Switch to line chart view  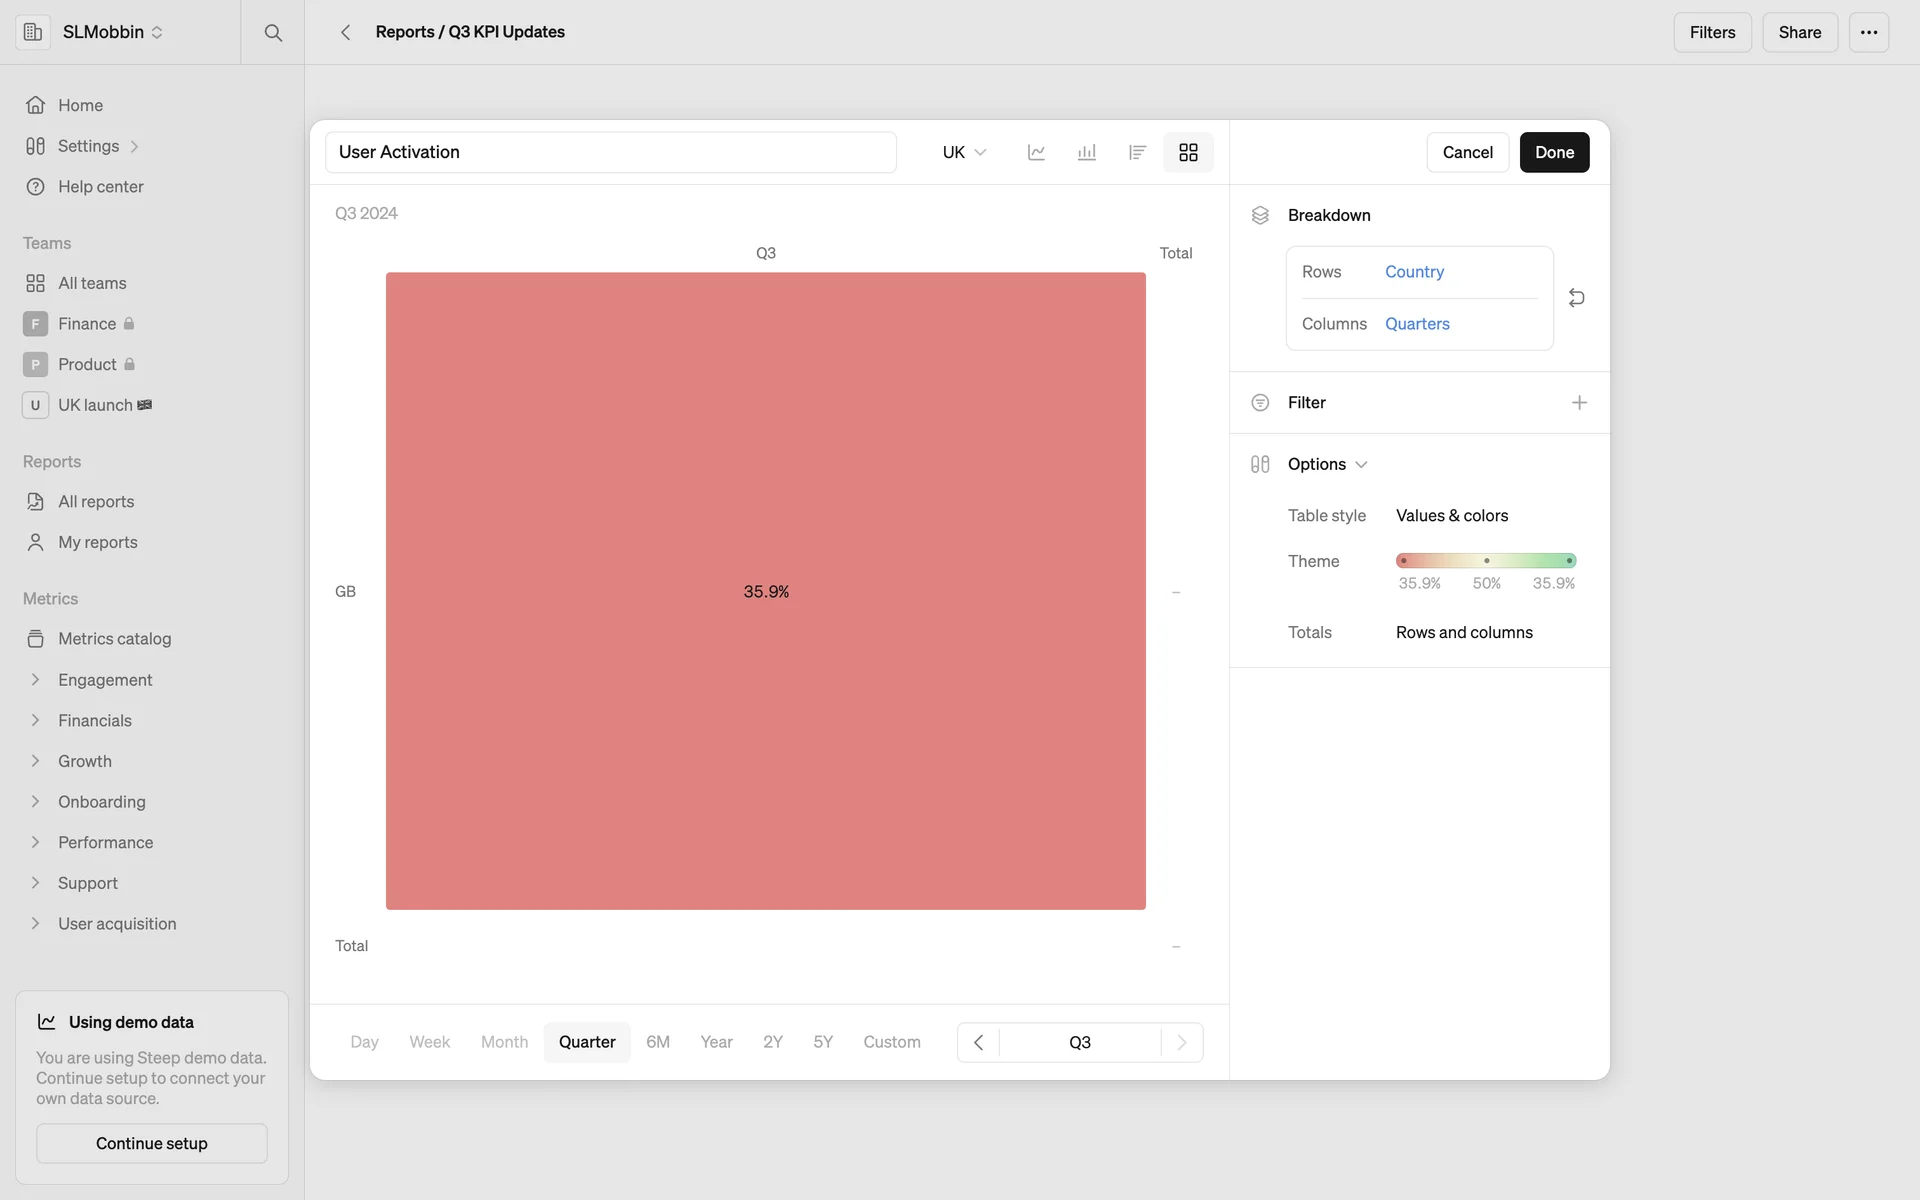1036,152
